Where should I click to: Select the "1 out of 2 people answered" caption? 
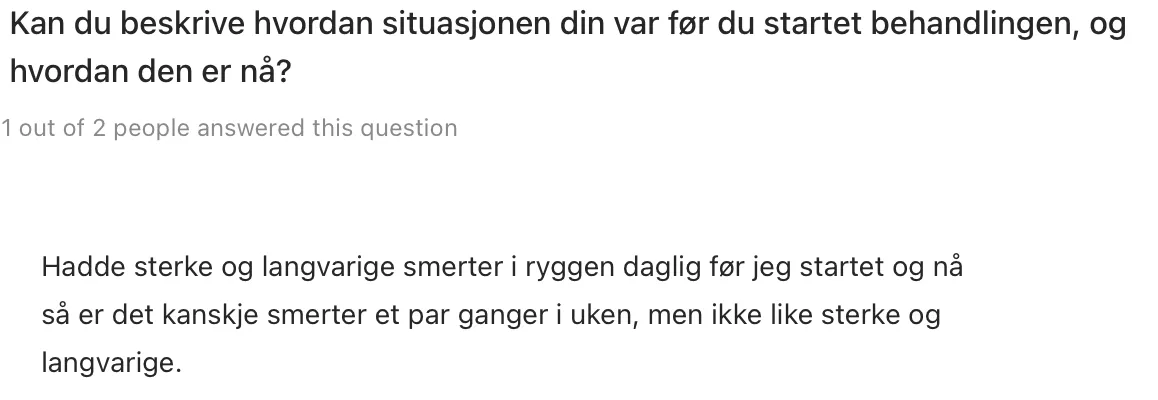[x=229, y=128]
